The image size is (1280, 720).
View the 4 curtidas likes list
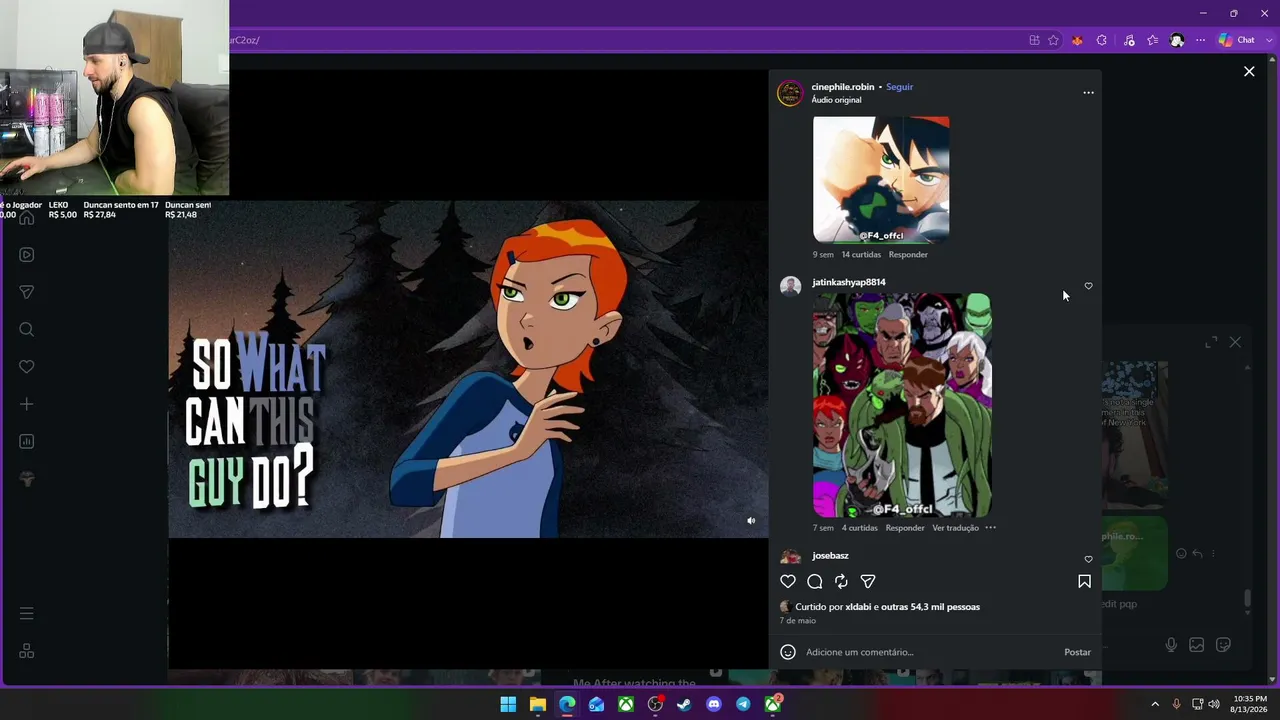coord(860,528)
